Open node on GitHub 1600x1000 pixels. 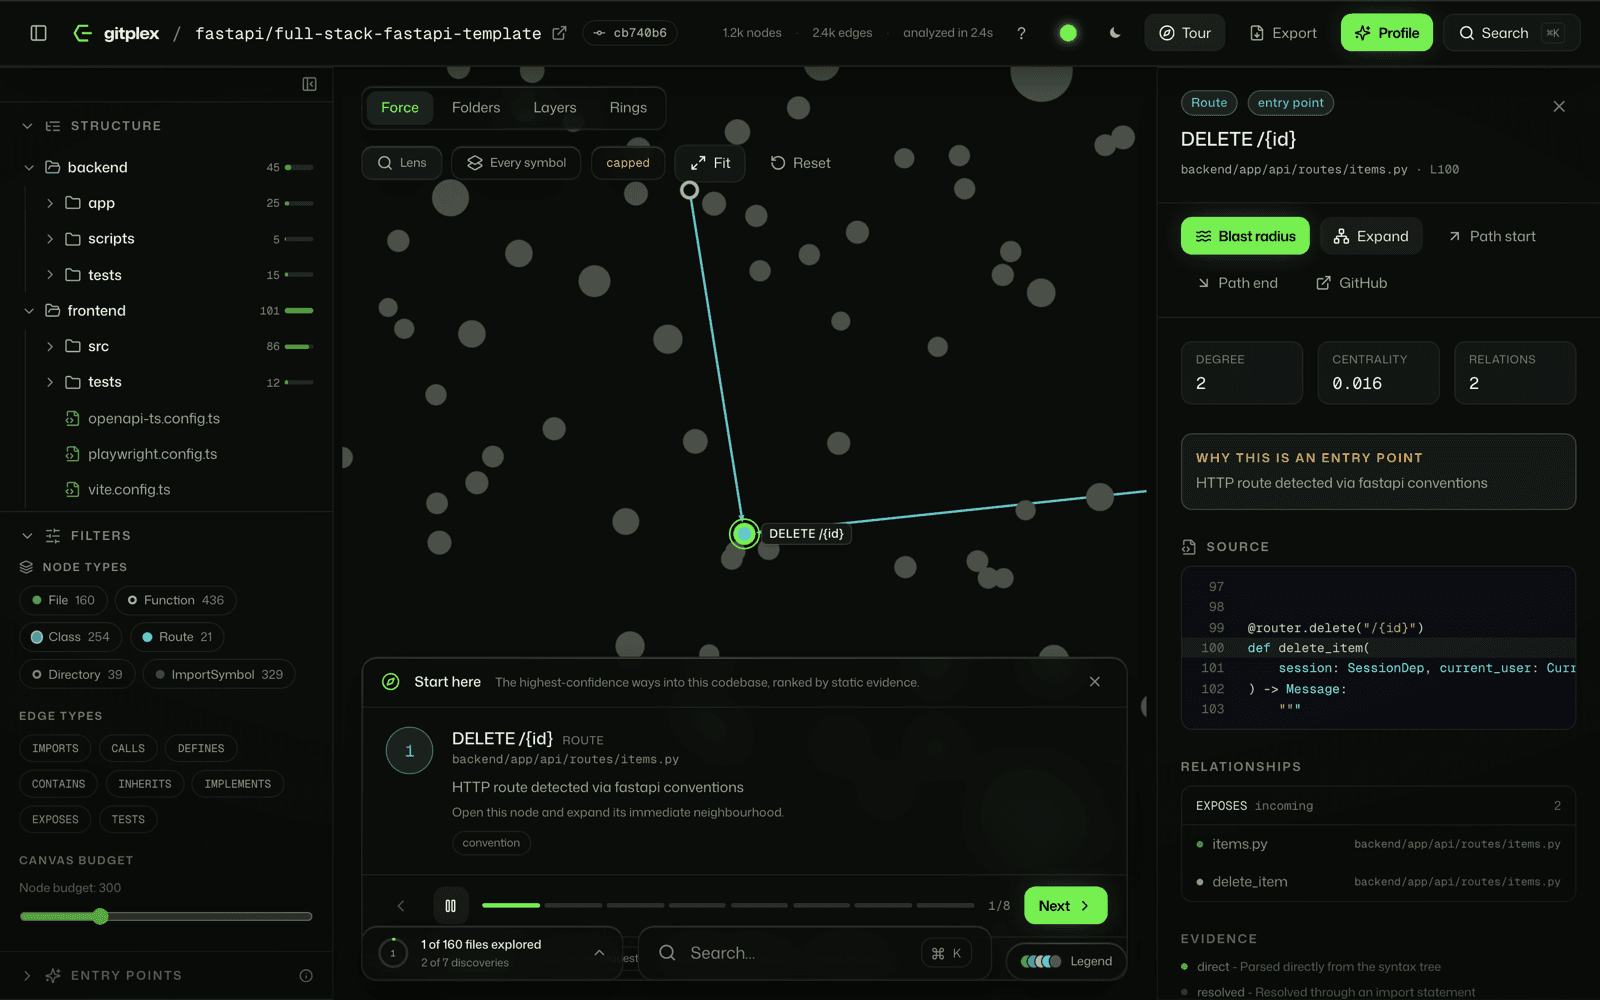pyautogui.click(x=1351, y=283)
